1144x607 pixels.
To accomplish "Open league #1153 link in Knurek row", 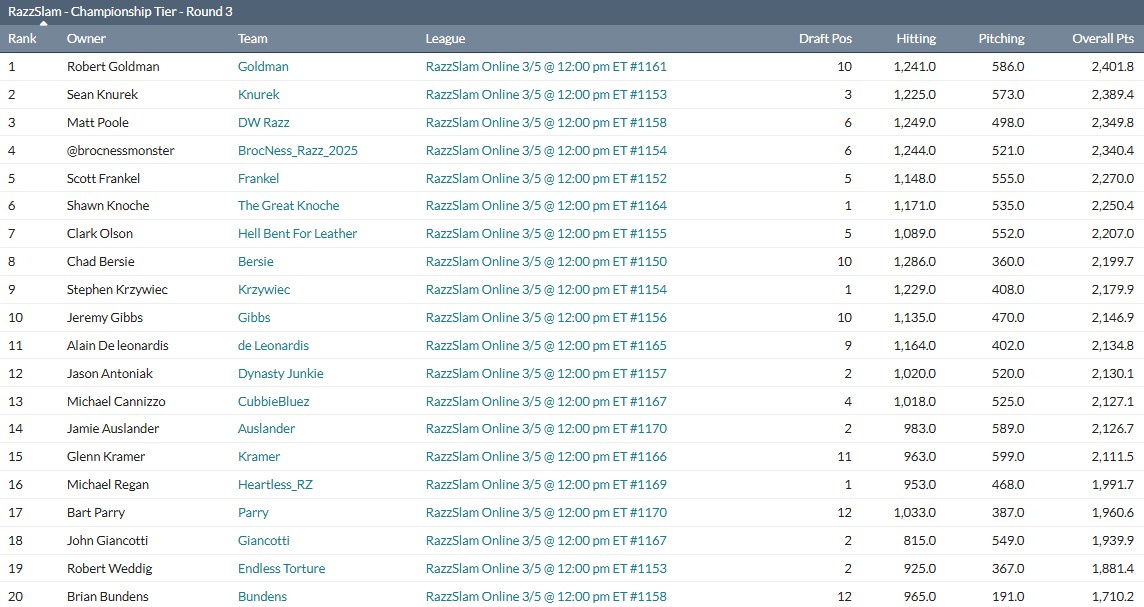I will 546,94.
